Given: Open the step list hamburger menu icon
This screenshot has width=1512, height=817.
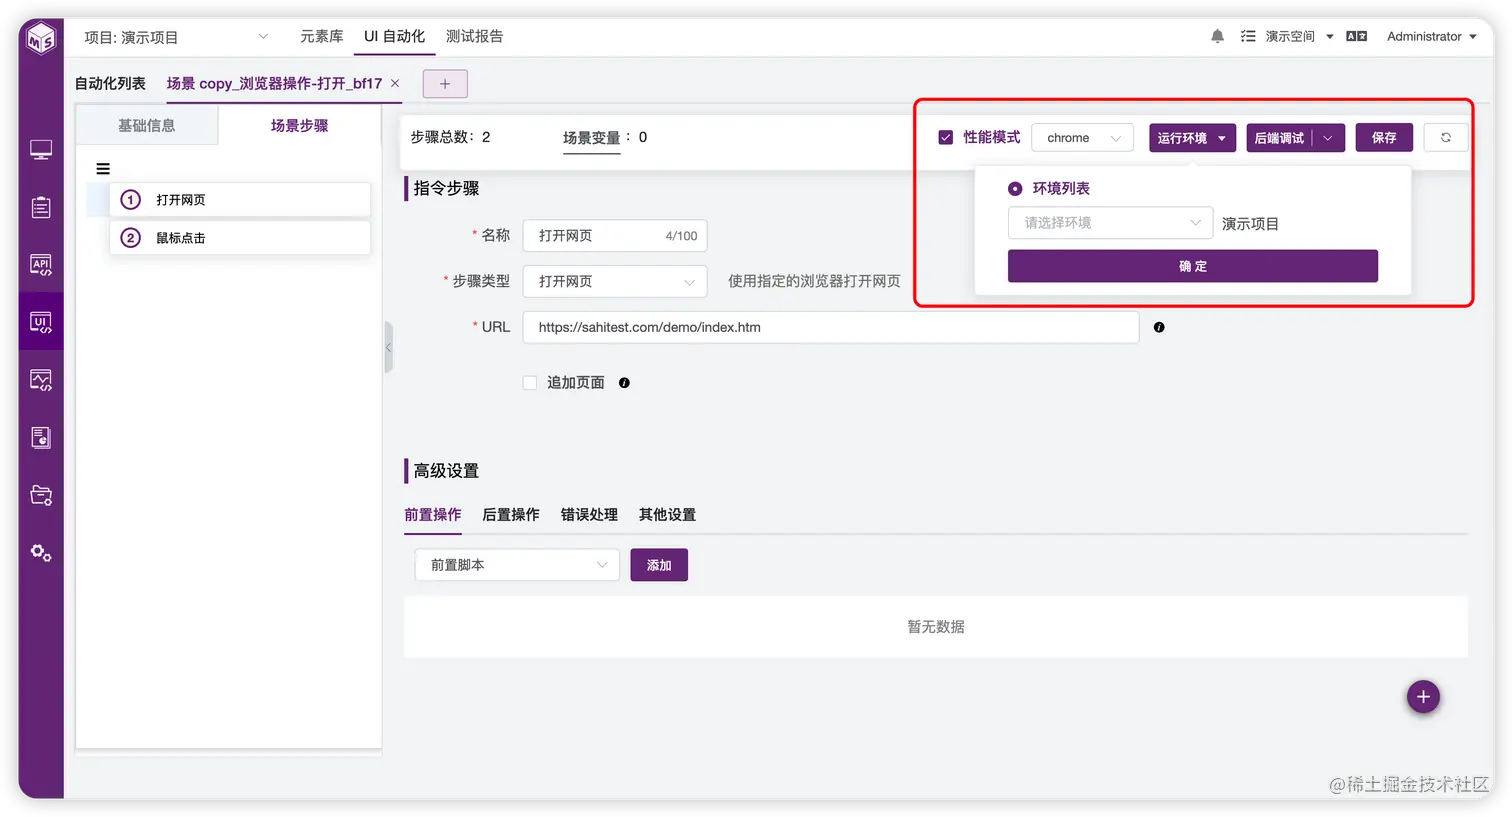Looking at the screenshot, I should pyautogui.click(x=103, y=168).
